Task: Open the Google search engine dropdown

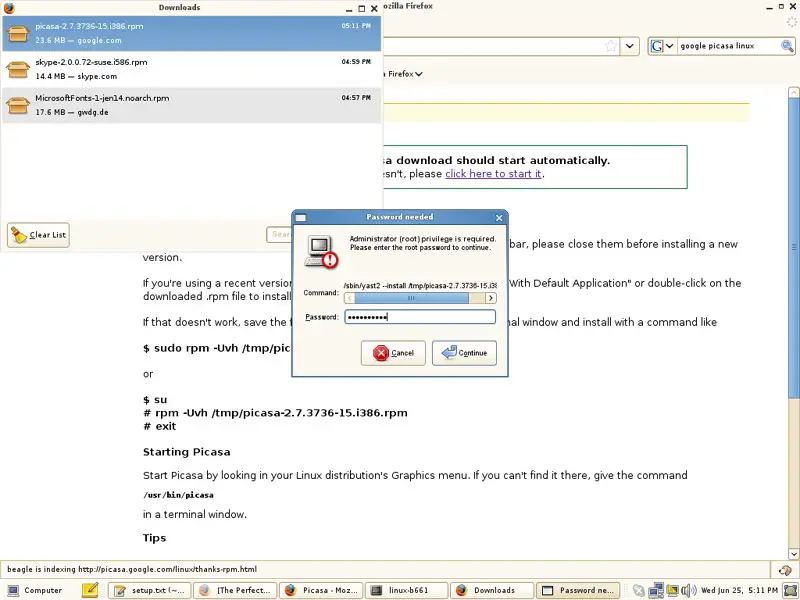Action: pos(662,46)
